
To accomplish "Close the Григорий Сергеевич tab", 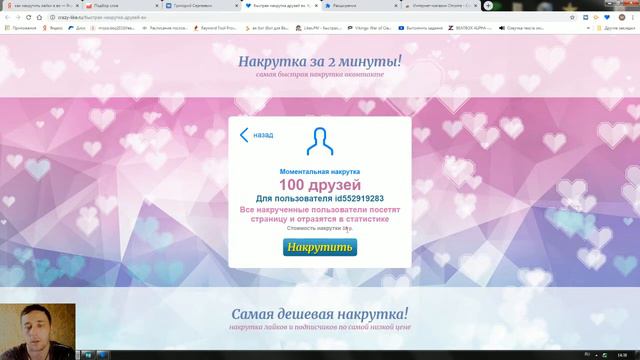I will coord(236,6).
